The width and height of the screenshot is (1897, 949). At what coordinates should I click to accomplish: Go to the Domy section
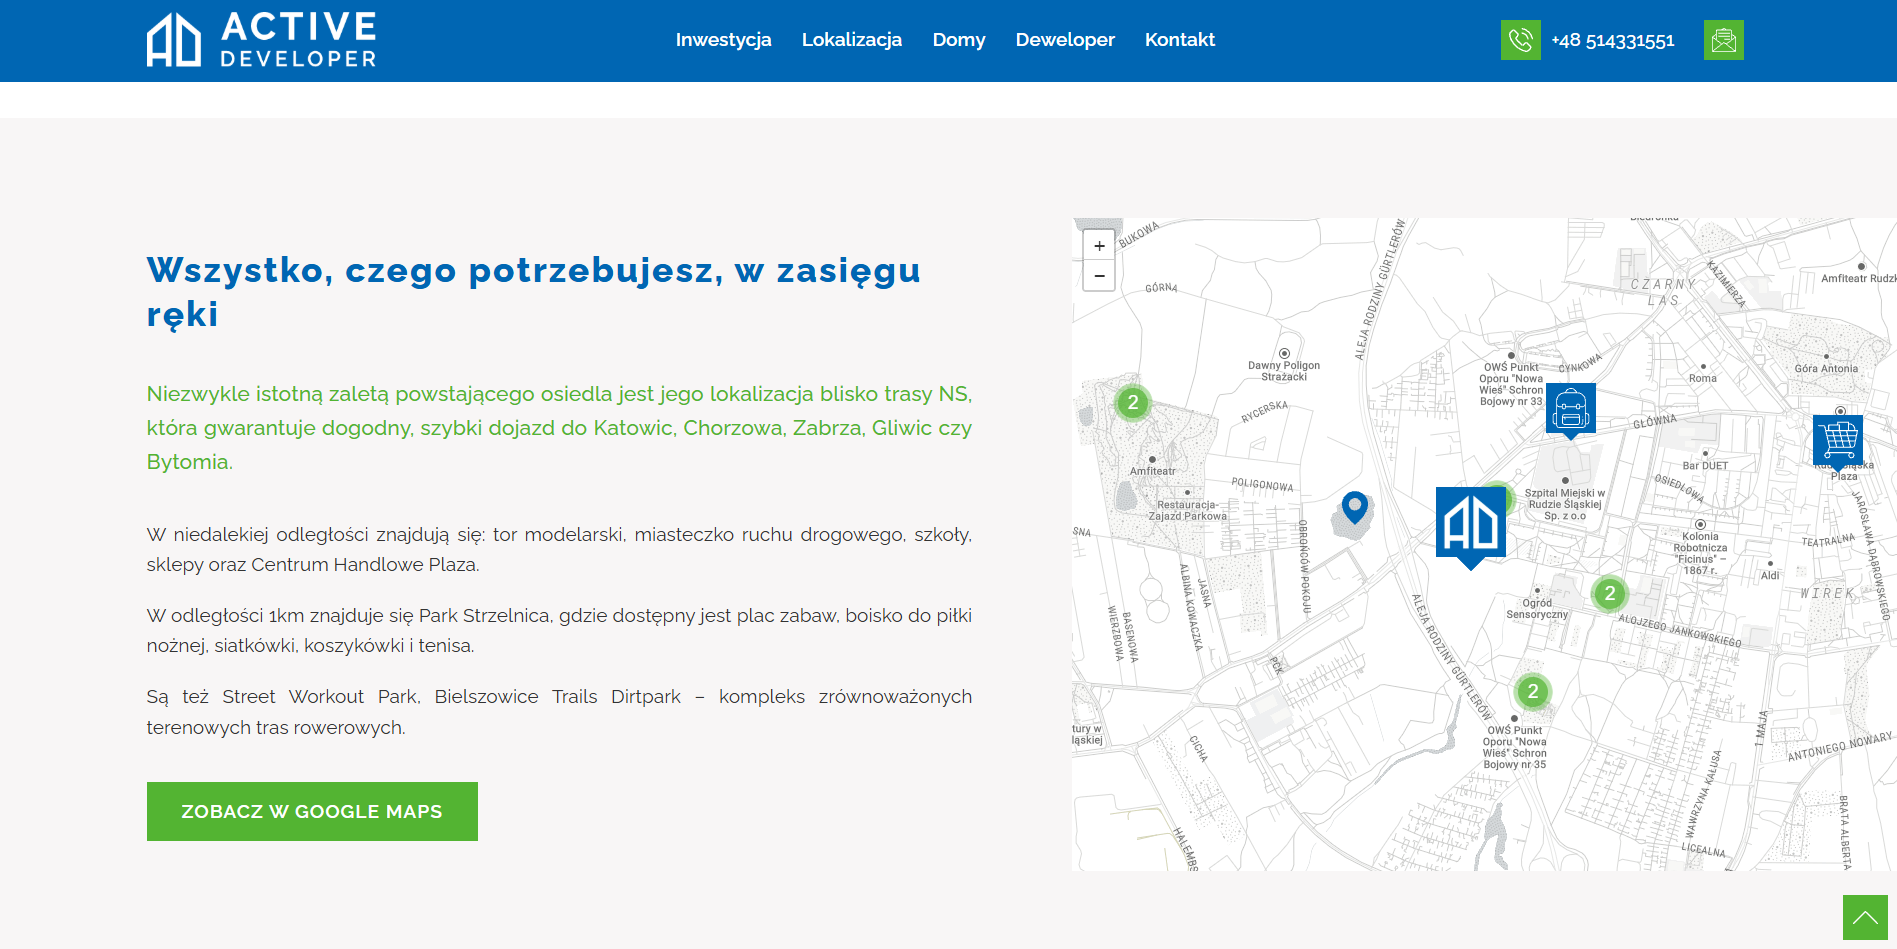pyautogui.click(x=959, y=40)
